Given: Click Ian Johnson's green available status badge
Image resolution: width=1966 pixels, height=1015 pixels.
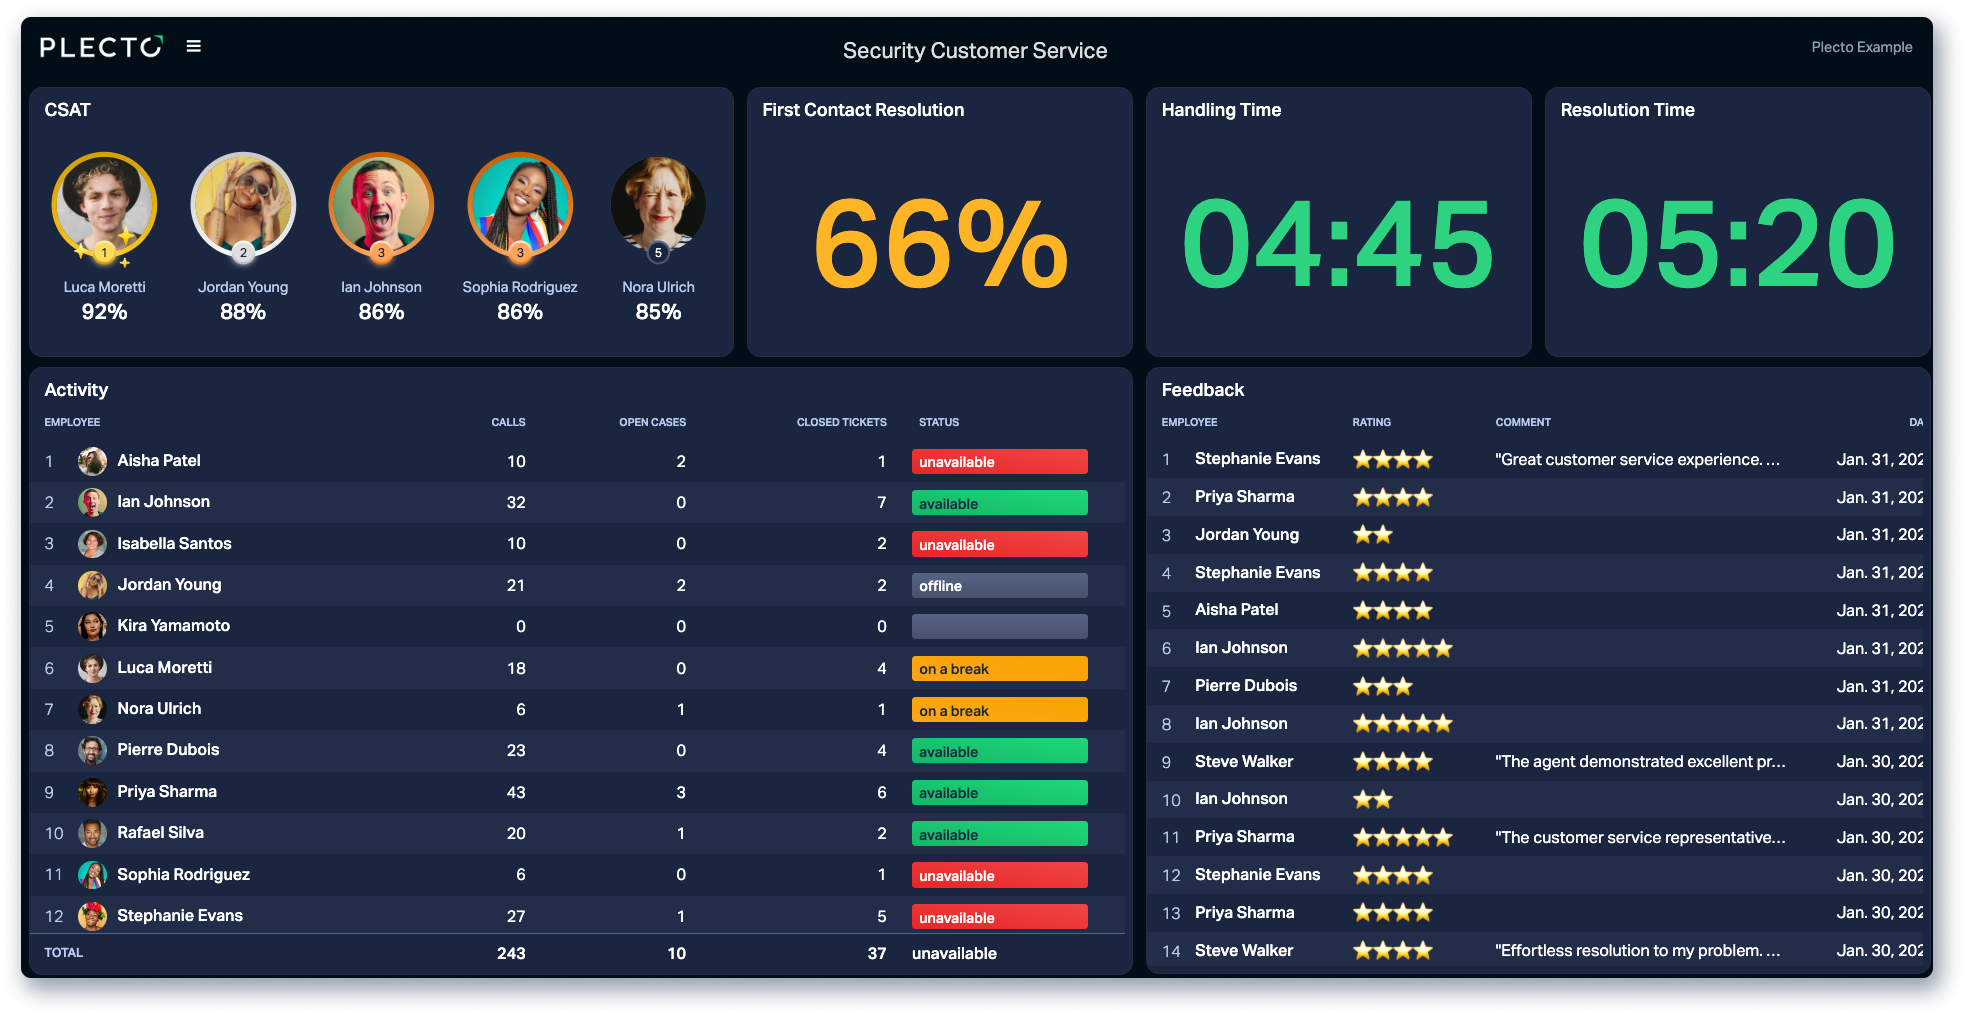Looking at the screenshot, I should pos(999,503).
